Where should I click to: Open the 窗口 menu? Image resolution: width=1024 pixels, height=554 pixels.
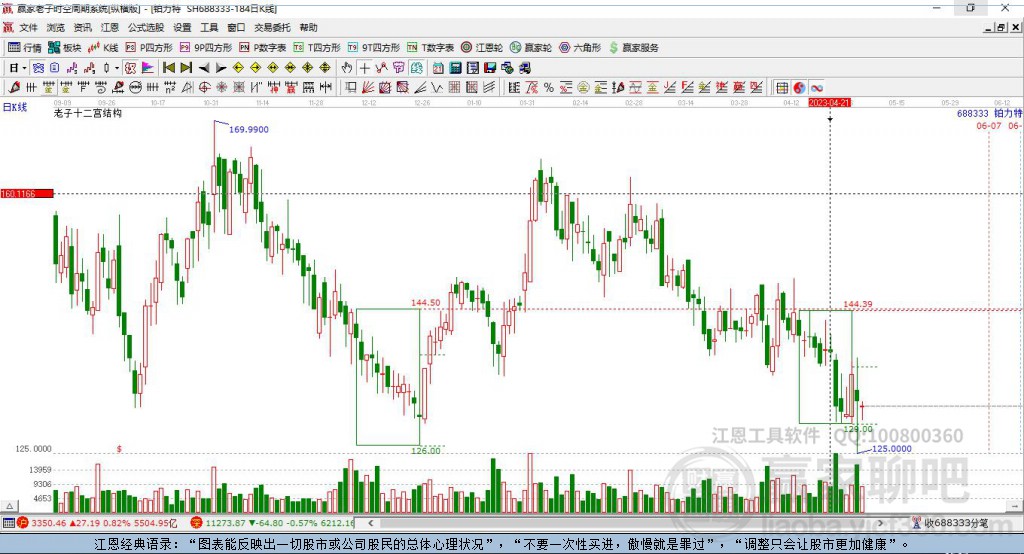pos(236,27)
